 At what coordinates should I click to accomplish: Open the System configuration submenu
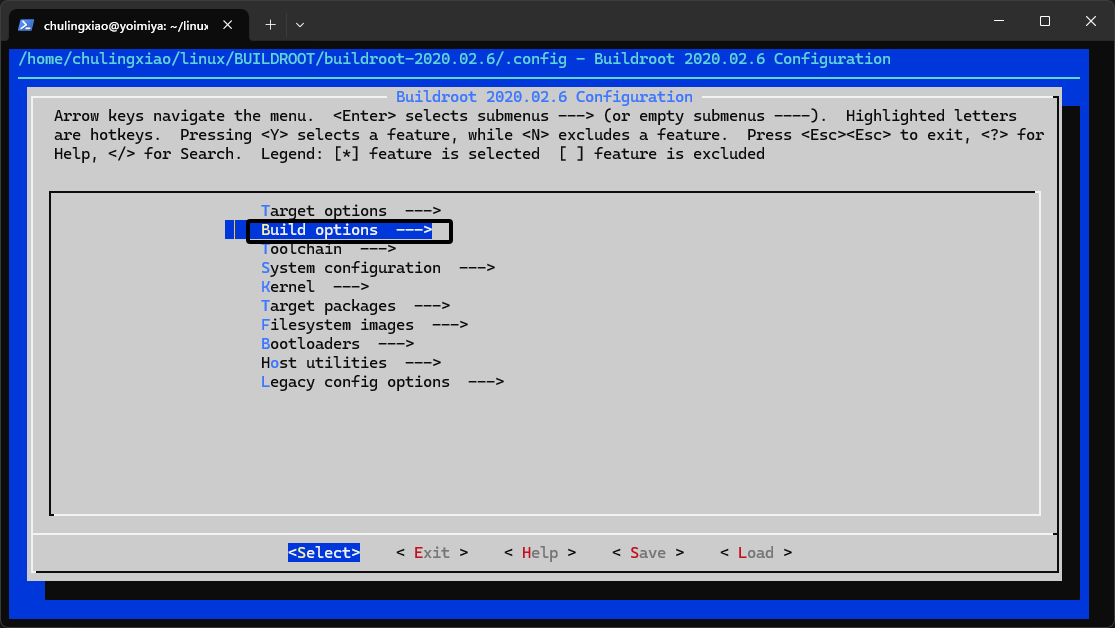pos(378,268)
